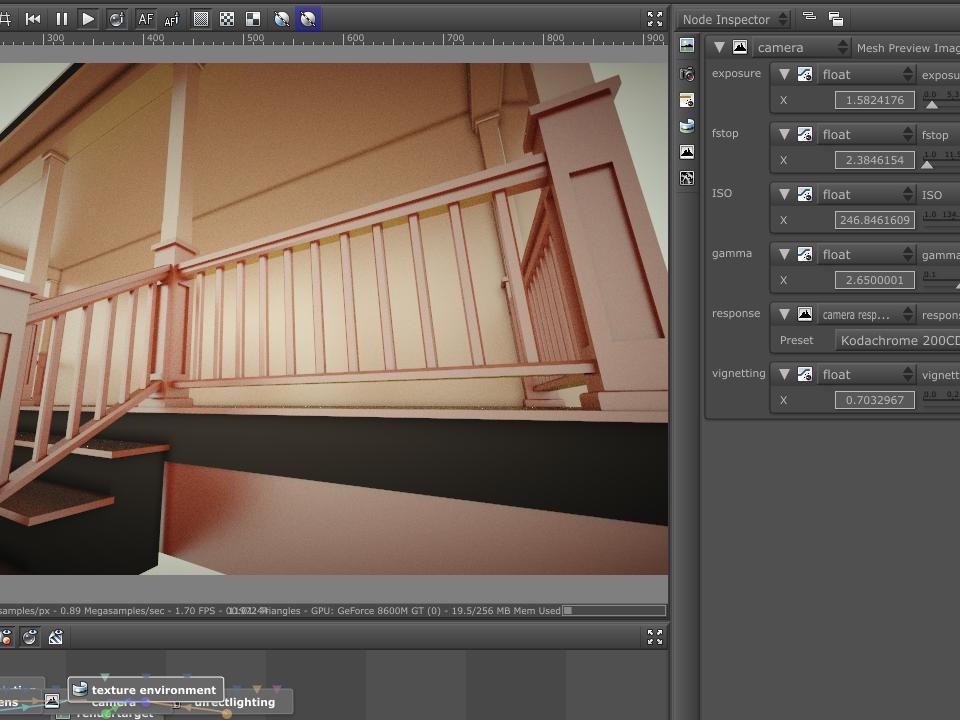This screenshot has height=720, width=960.
Task: Toggle the checkerboard alpha background
Action: [227, 19]
